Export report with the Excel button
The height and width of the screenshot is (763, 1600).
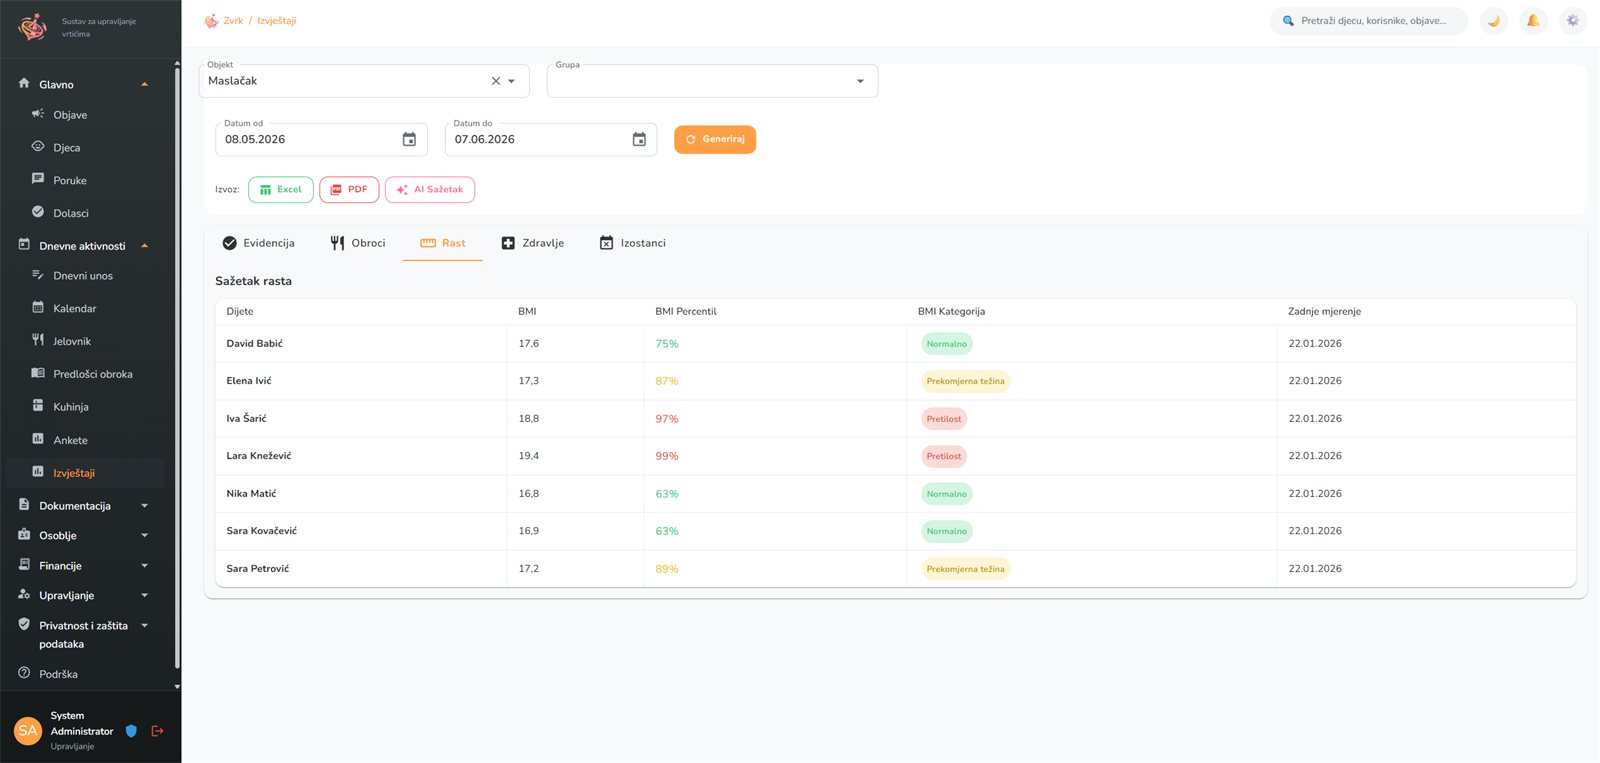(281, 190)
